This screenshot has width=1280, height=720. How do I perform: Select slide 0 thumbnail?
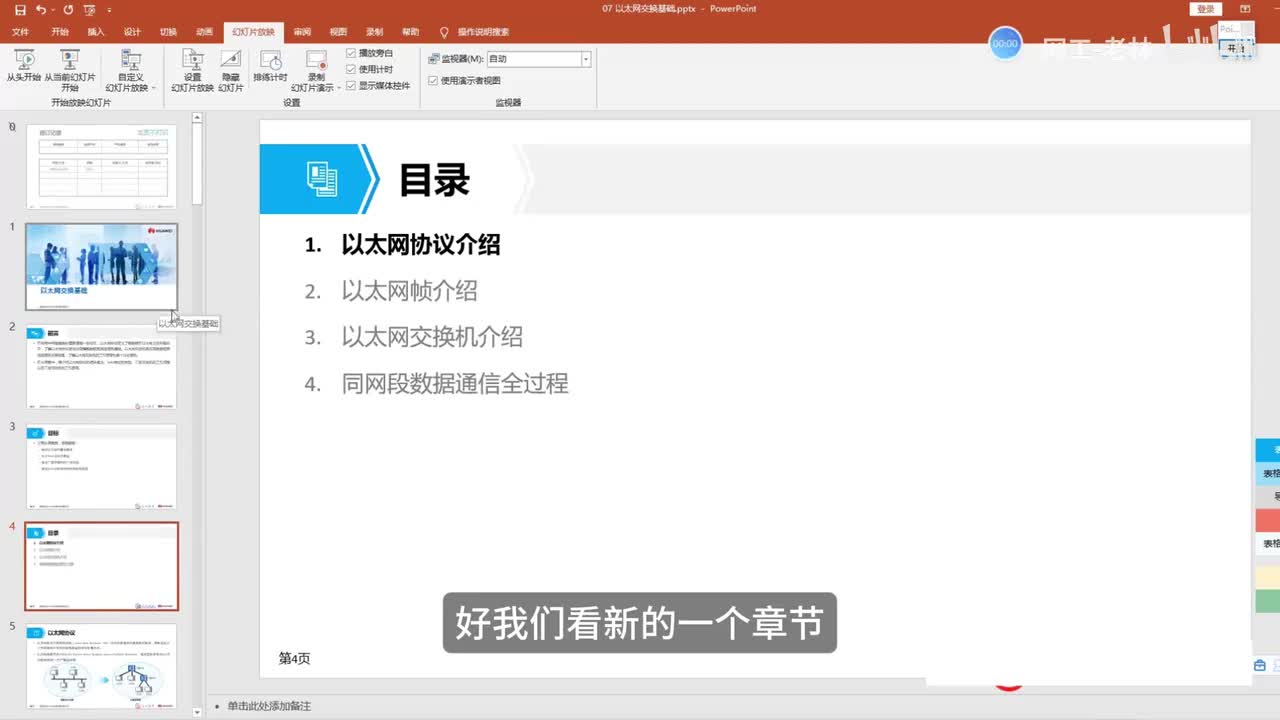pyautogui.click(x=101, y=166)
